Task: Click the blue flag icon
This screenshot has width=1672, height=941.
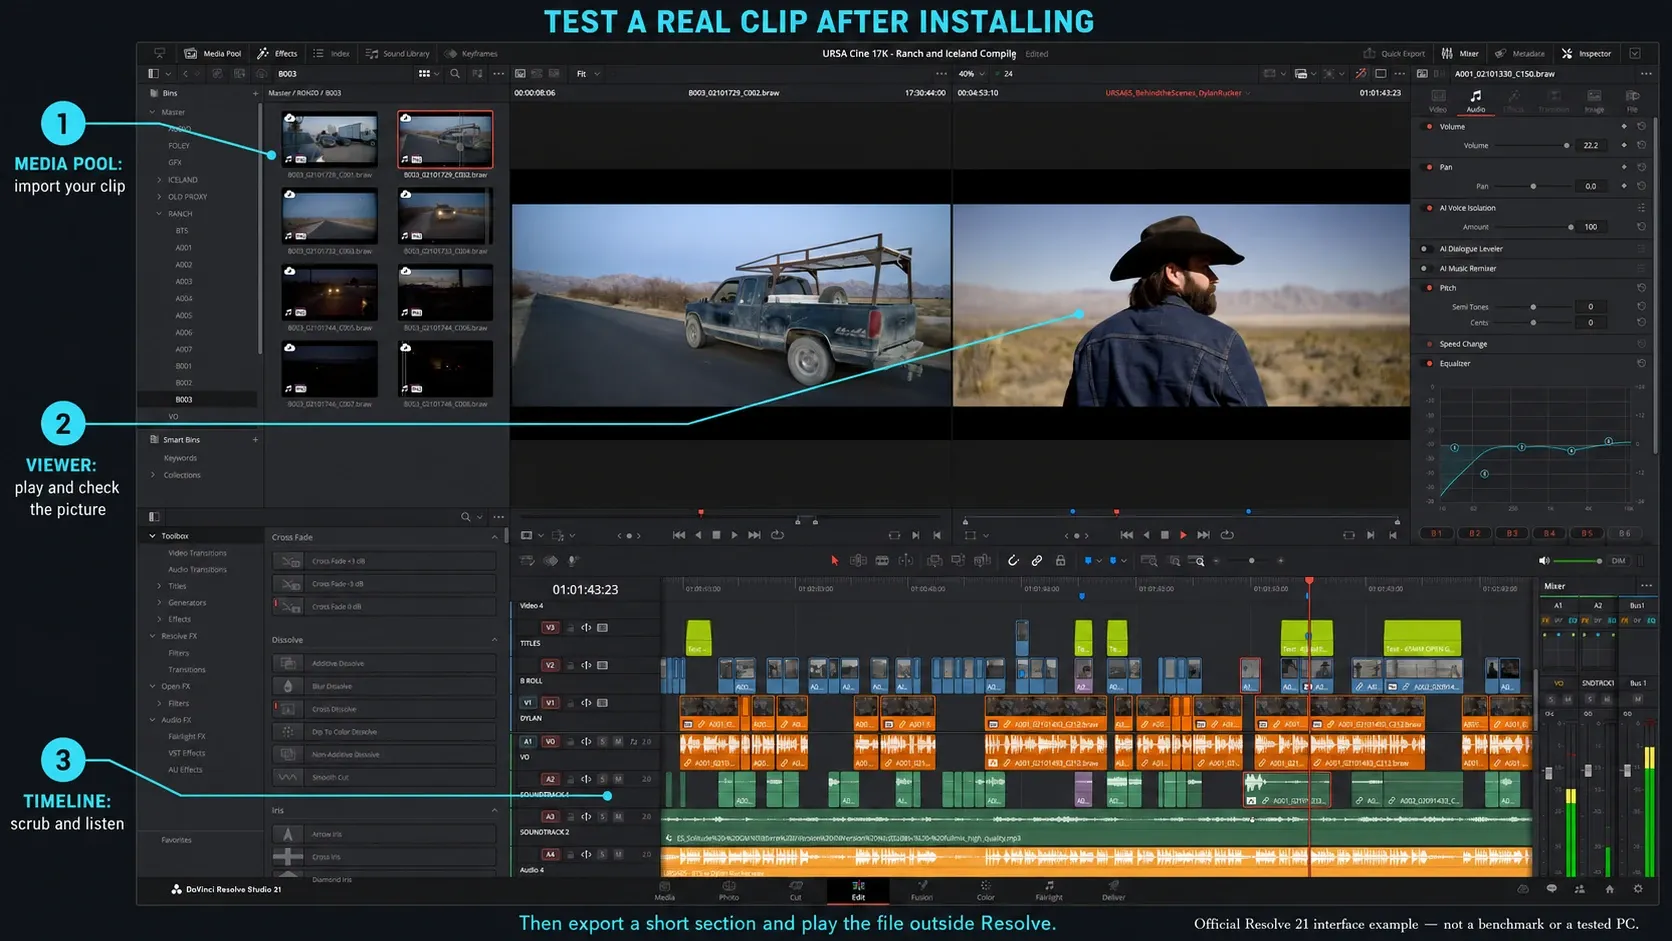Action: click(x=1088, y=561)
